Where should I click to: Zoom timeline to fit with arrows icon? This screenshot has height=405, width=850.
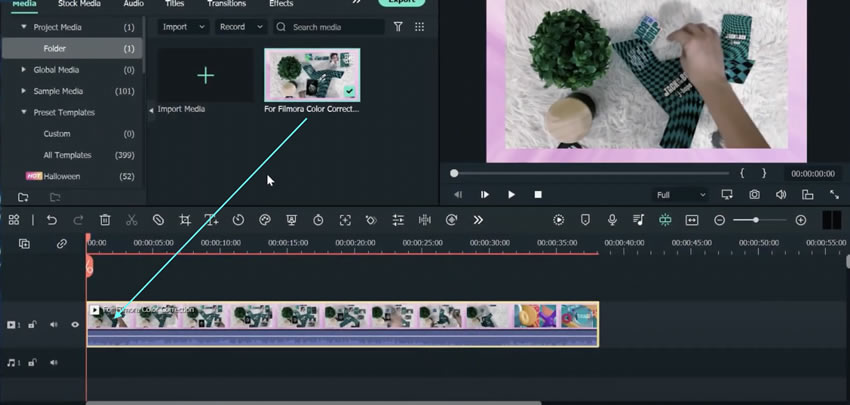692,220
